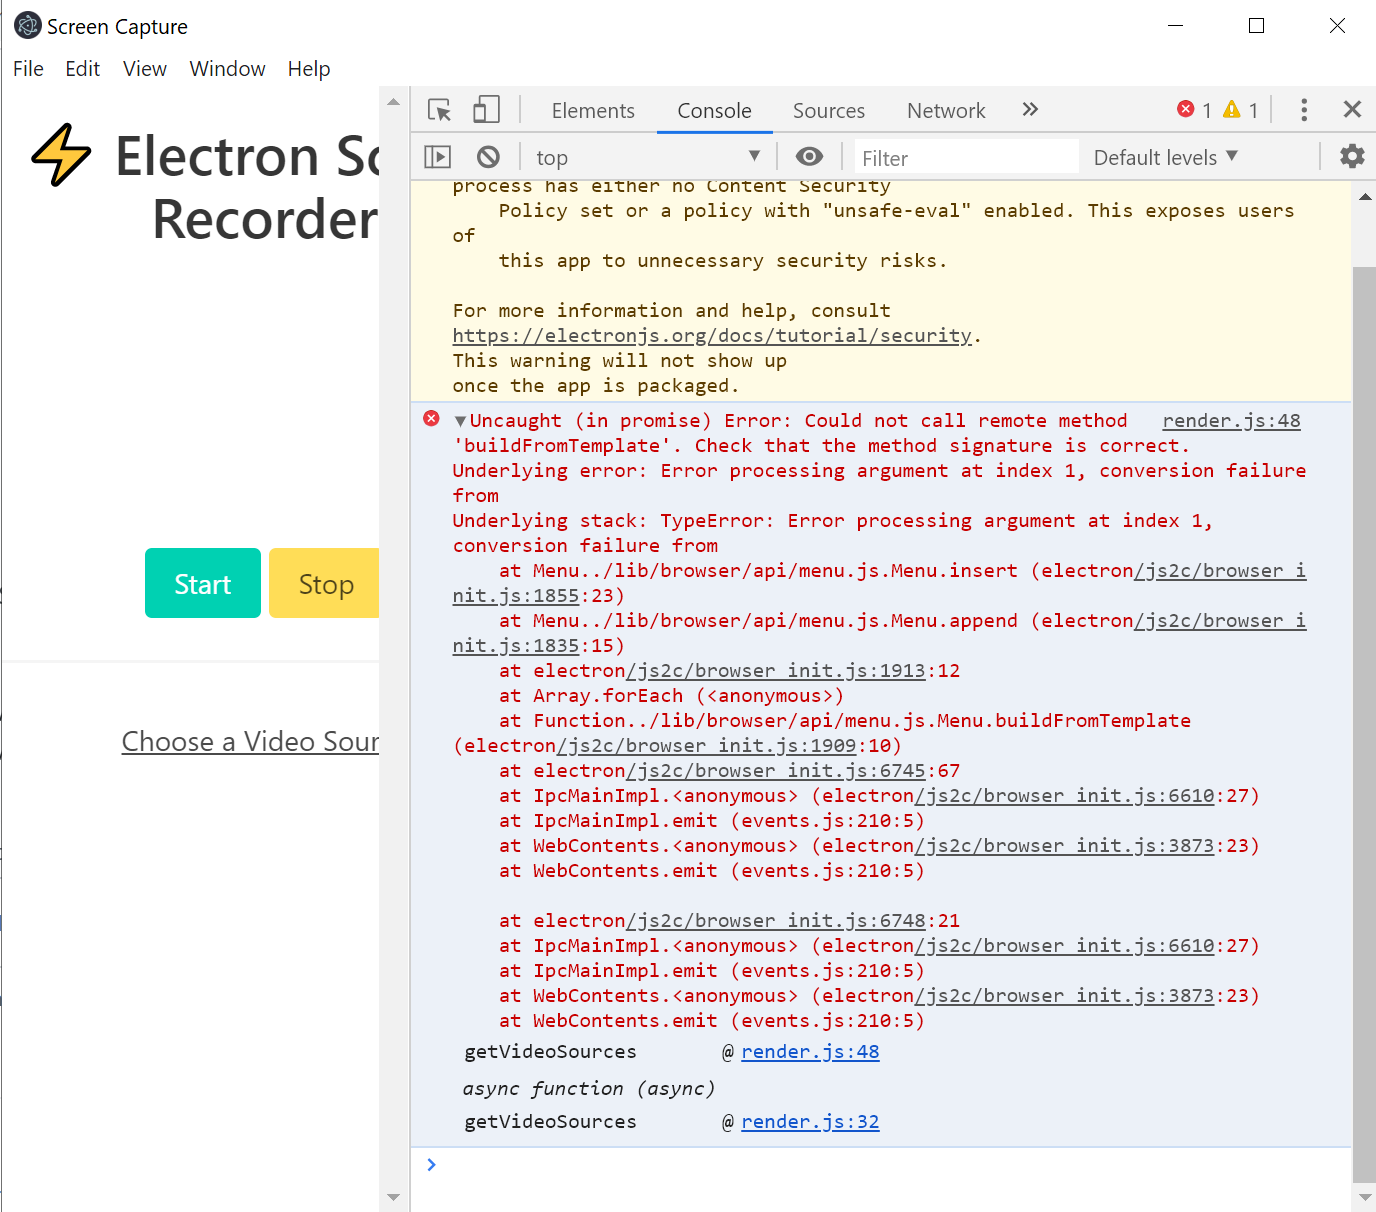The width and height of the screenshot is (1376, 1212).
Task: Open render.js:48 link at error header
Action: point(1231,421)
